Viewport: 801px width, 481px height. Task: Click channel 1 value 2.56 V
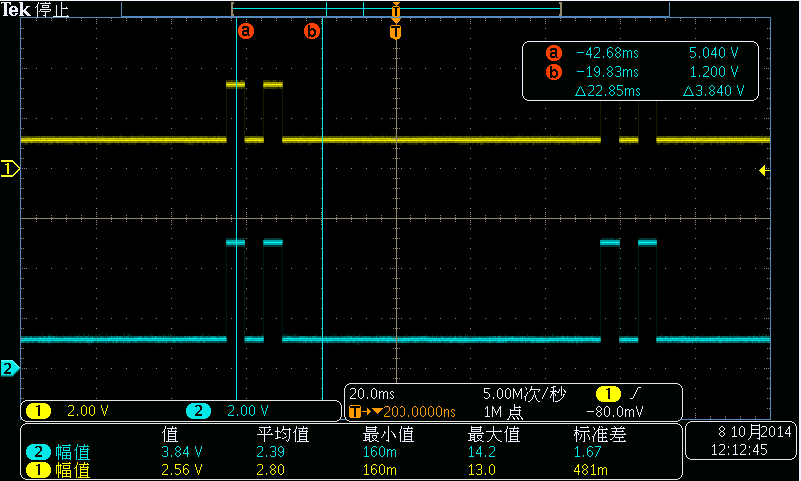point(182,470)
